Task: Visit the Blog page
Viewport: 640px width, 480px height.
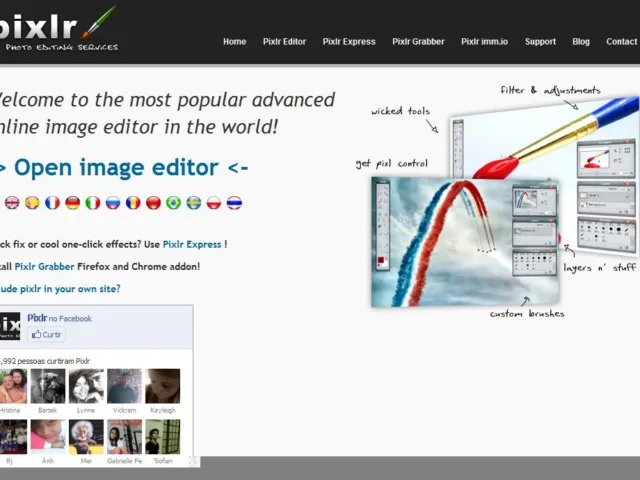Action: 581,42
